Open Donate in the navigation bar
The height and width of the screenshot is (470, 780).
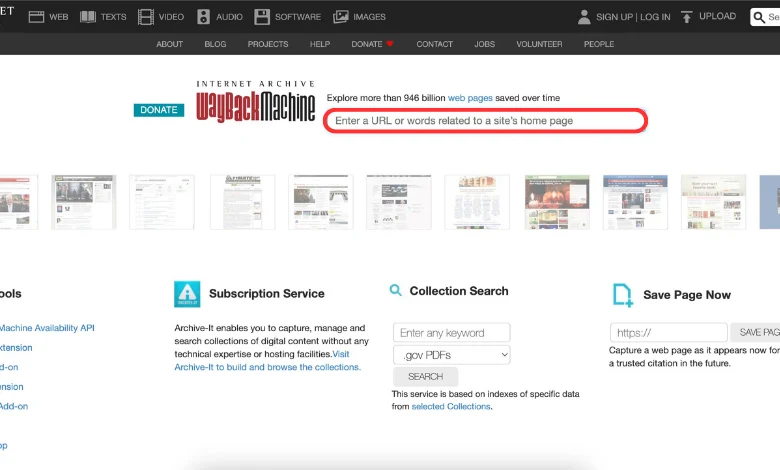[x=367, y=44]
